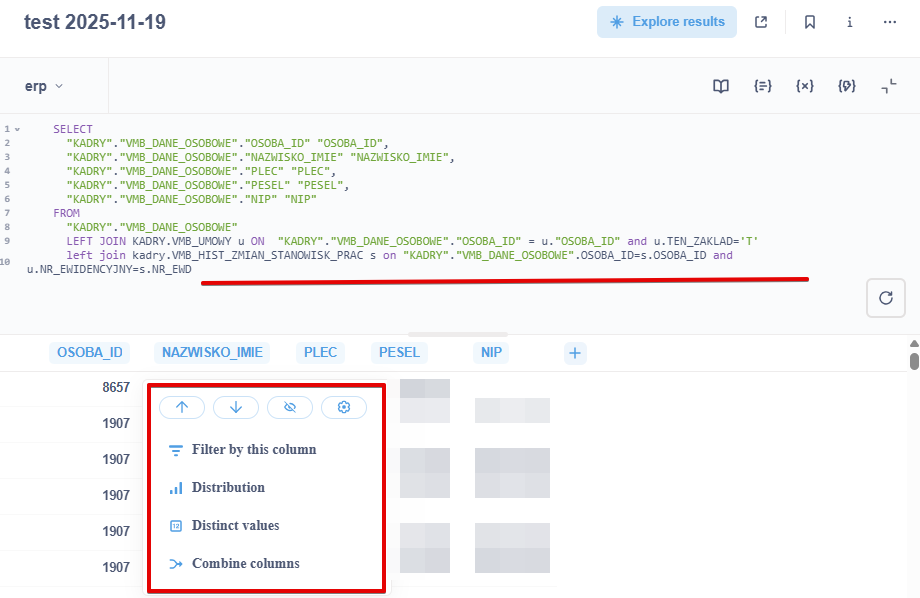Viewport: 920px width, 598px height.
Task: Run the query refresh button
Action: [885, 298]
